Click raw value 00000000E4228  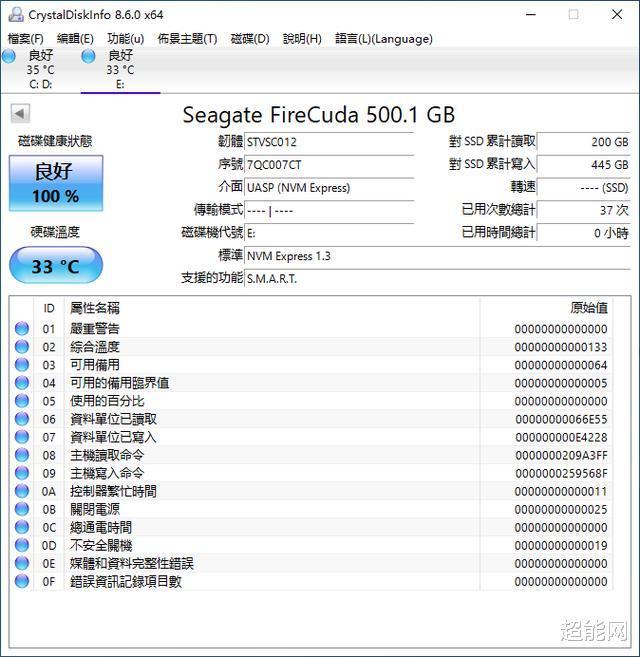tap(561, 437)
